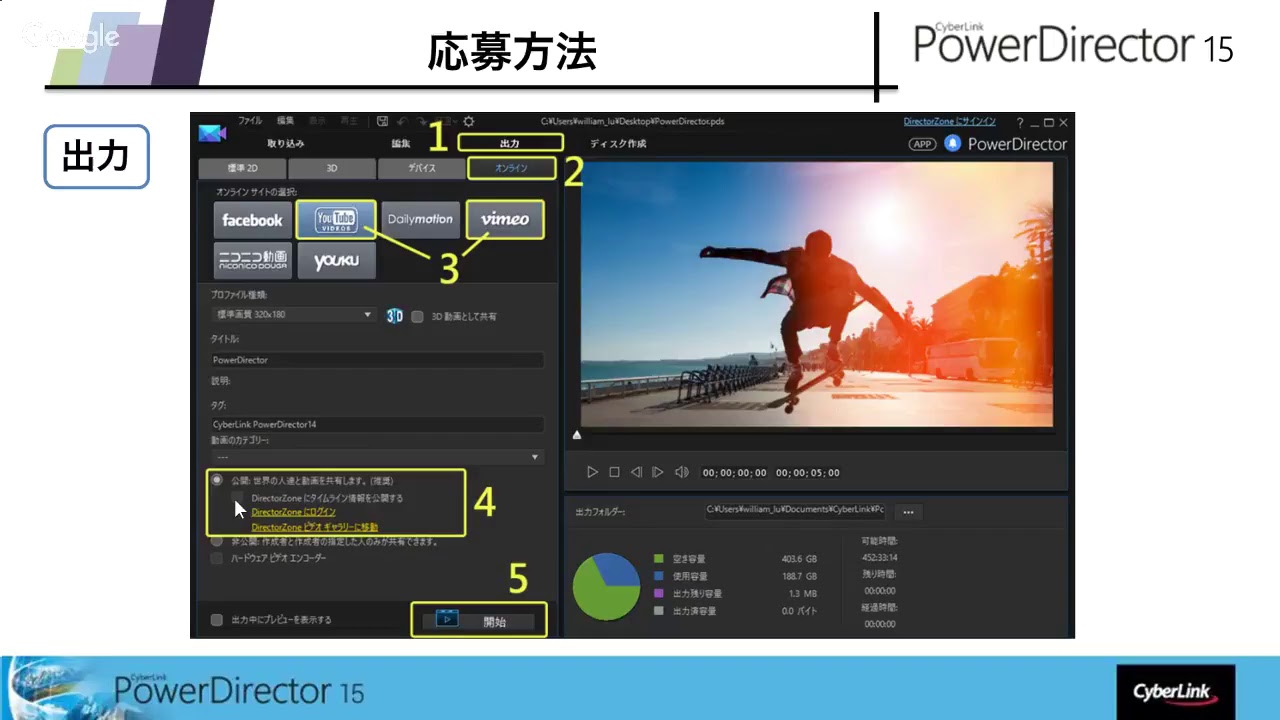
Task: Click the preview seek slider marker
Action: (576, 436)
